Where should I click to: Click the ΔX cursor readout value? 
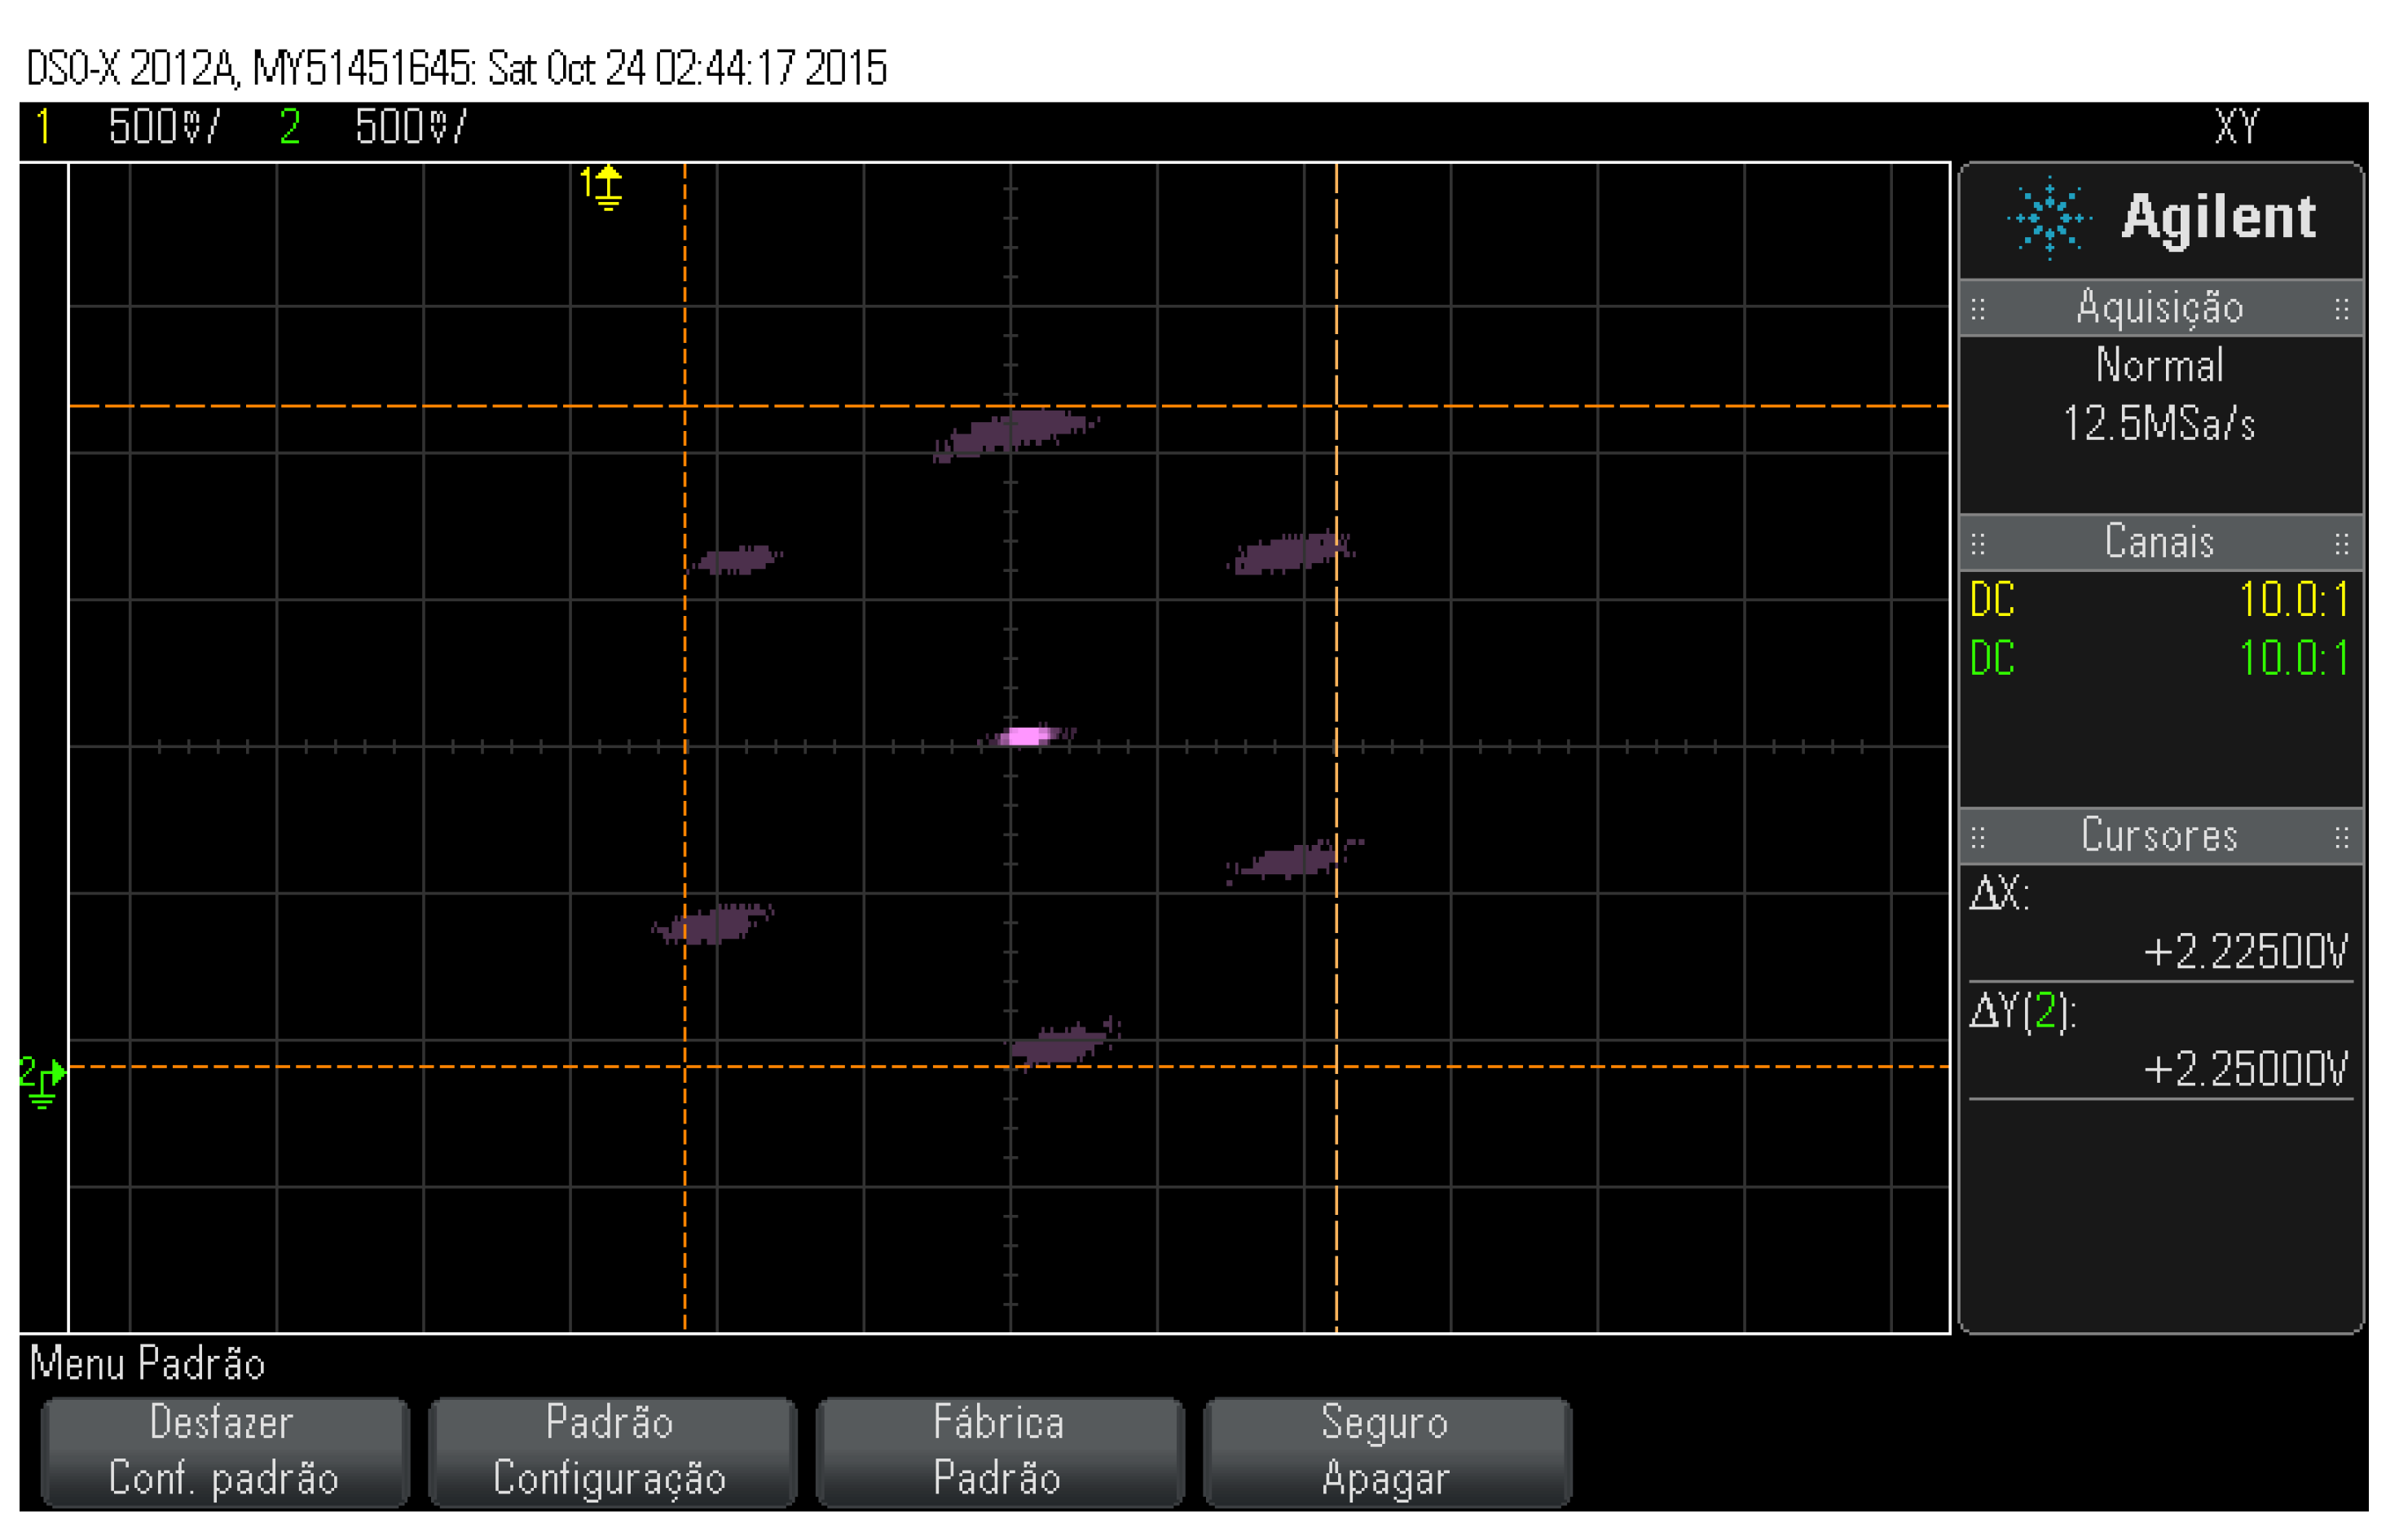pyautogui.click(x=2245, y=952)
